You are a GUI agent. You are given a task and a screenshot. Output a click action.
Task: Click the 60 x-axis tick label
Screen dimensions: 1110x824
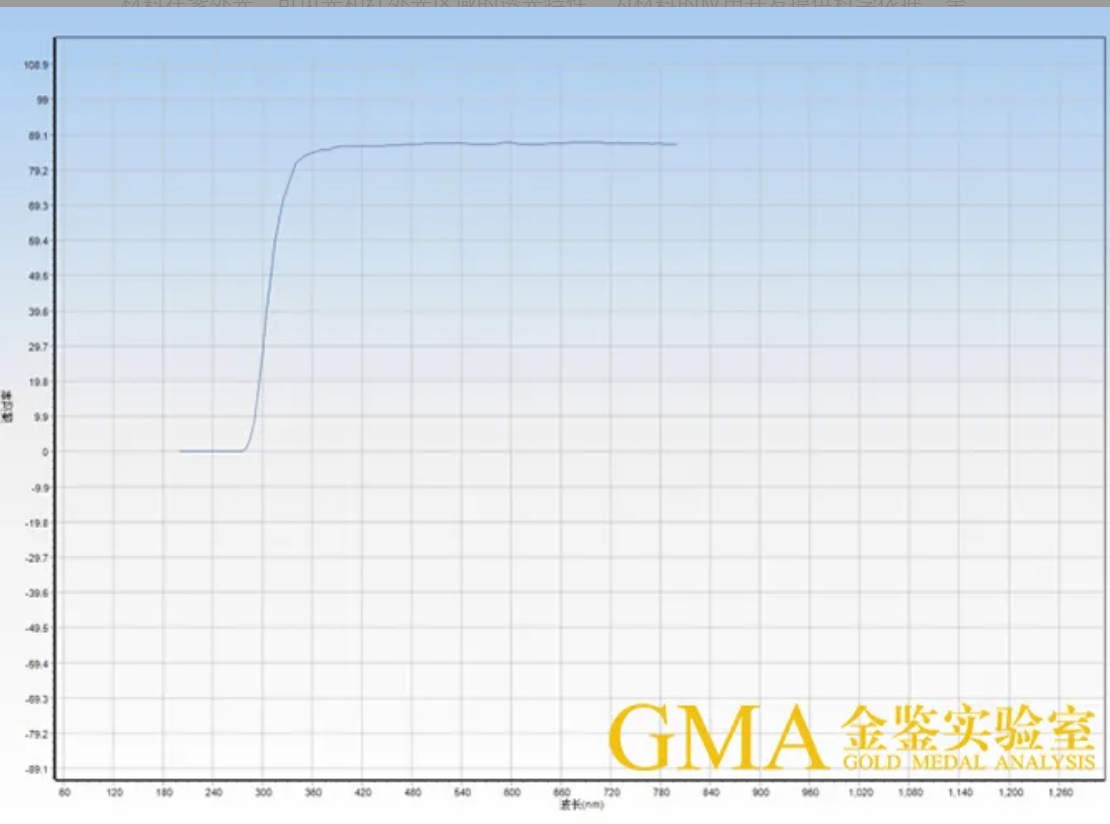(64, 792)
